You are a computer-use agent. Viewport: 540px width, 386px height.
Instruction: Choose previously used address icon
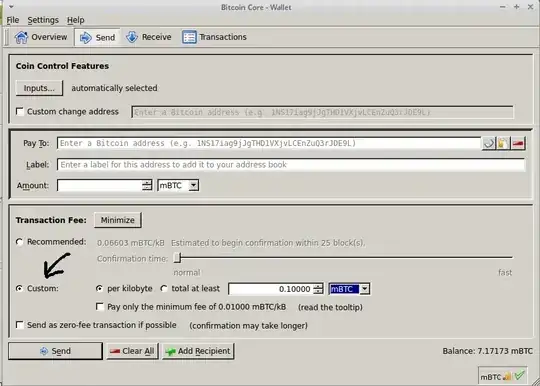[x=488, y=143]
